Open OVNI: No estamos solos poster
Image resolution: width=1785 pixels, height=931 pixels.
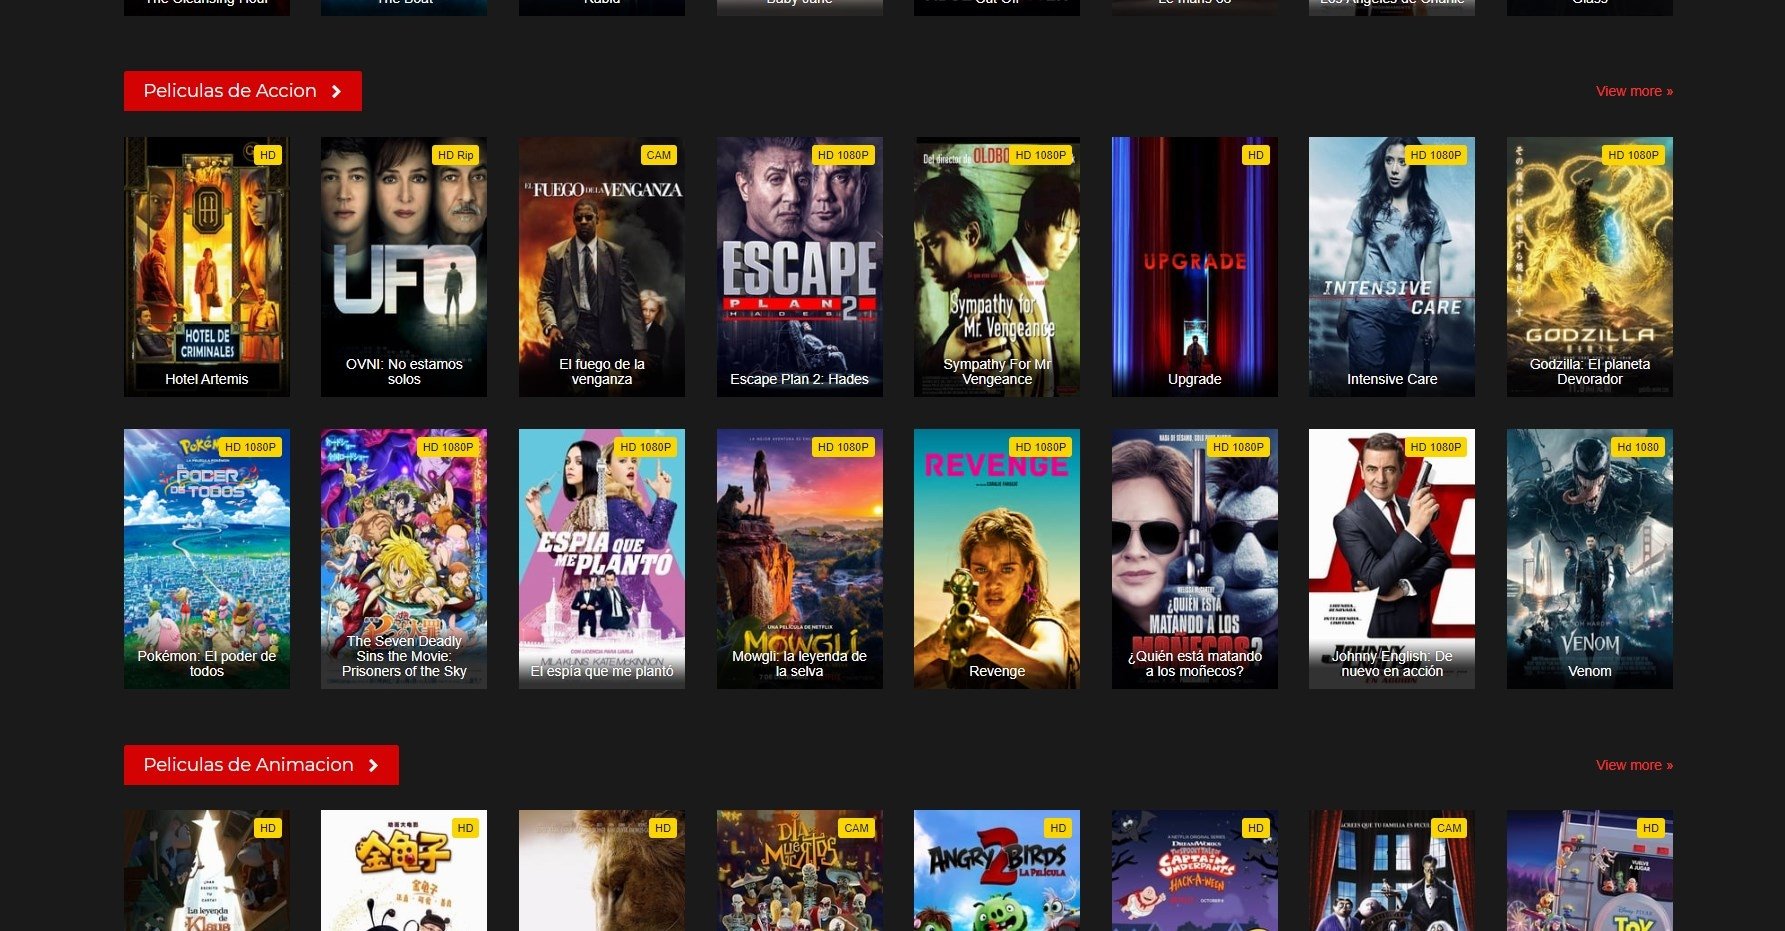pyautogui.click(x=404, y=267)
